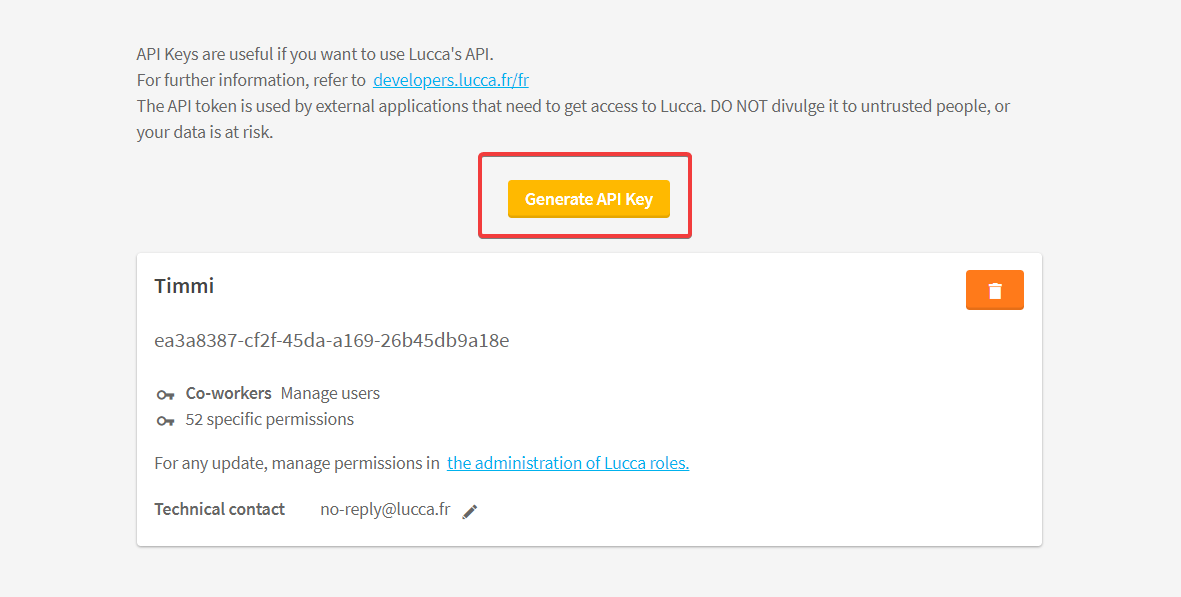The width and height of the screenshot is (1181, 597).
Task: Click the key icon beside 52 specific permissions
Action: coord(165,420)
